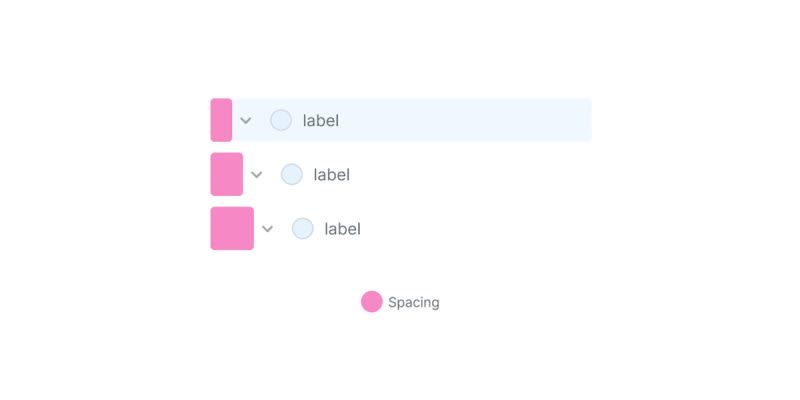Click the widest pink spacing block

pos(232,228)
